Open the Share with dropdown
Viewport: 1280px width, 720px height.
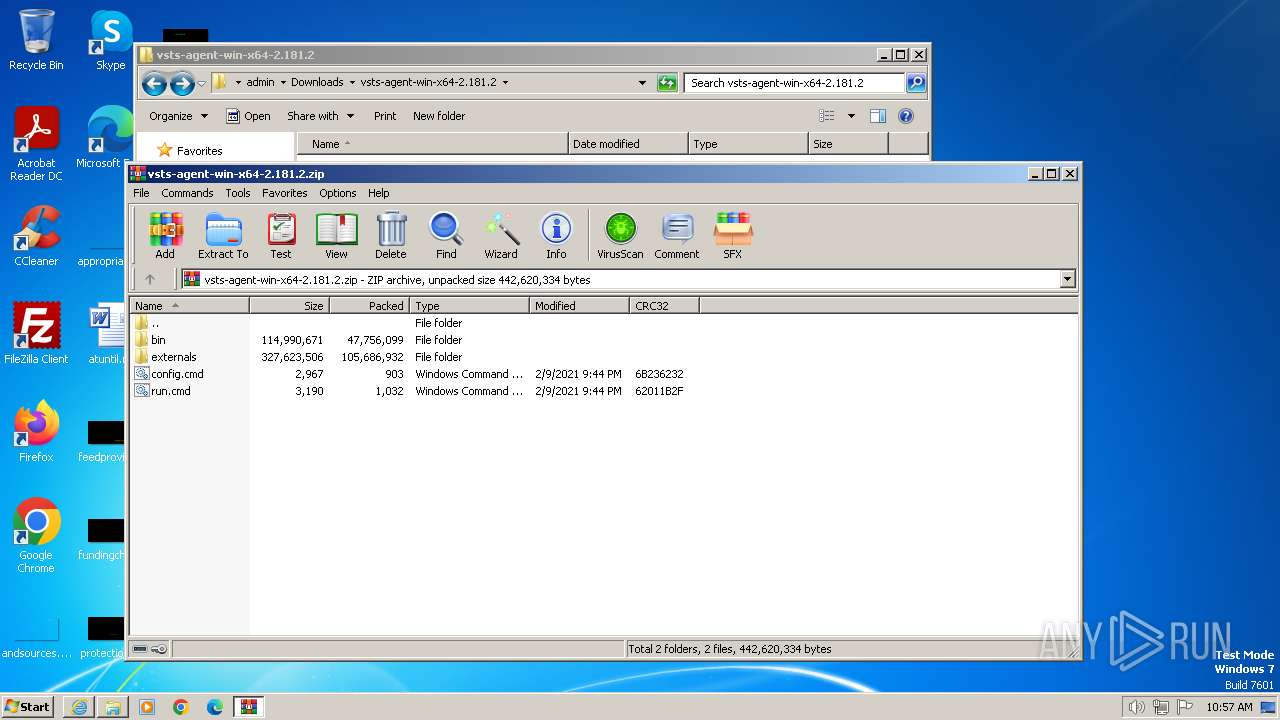[x=320, y=116]
